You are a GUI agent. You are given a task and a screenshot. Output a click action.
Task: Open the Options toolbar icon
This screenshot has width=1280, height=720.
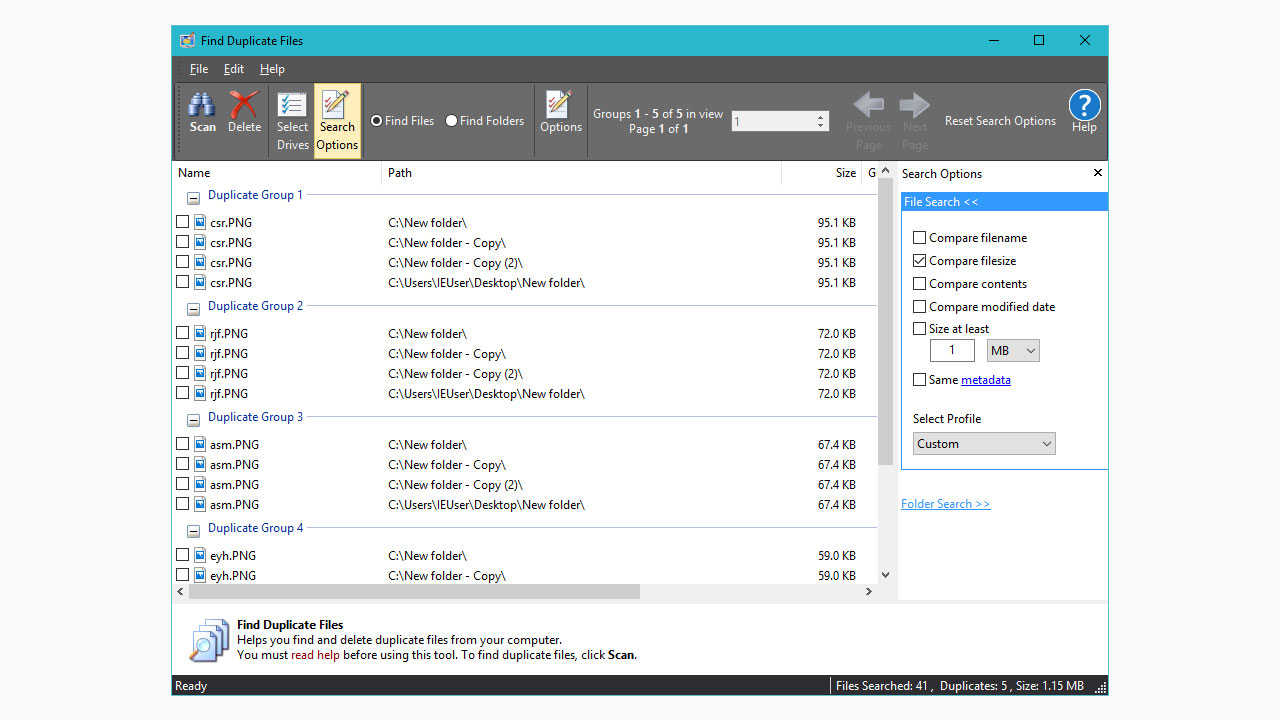pyautogui.click(x=561, y=112)
